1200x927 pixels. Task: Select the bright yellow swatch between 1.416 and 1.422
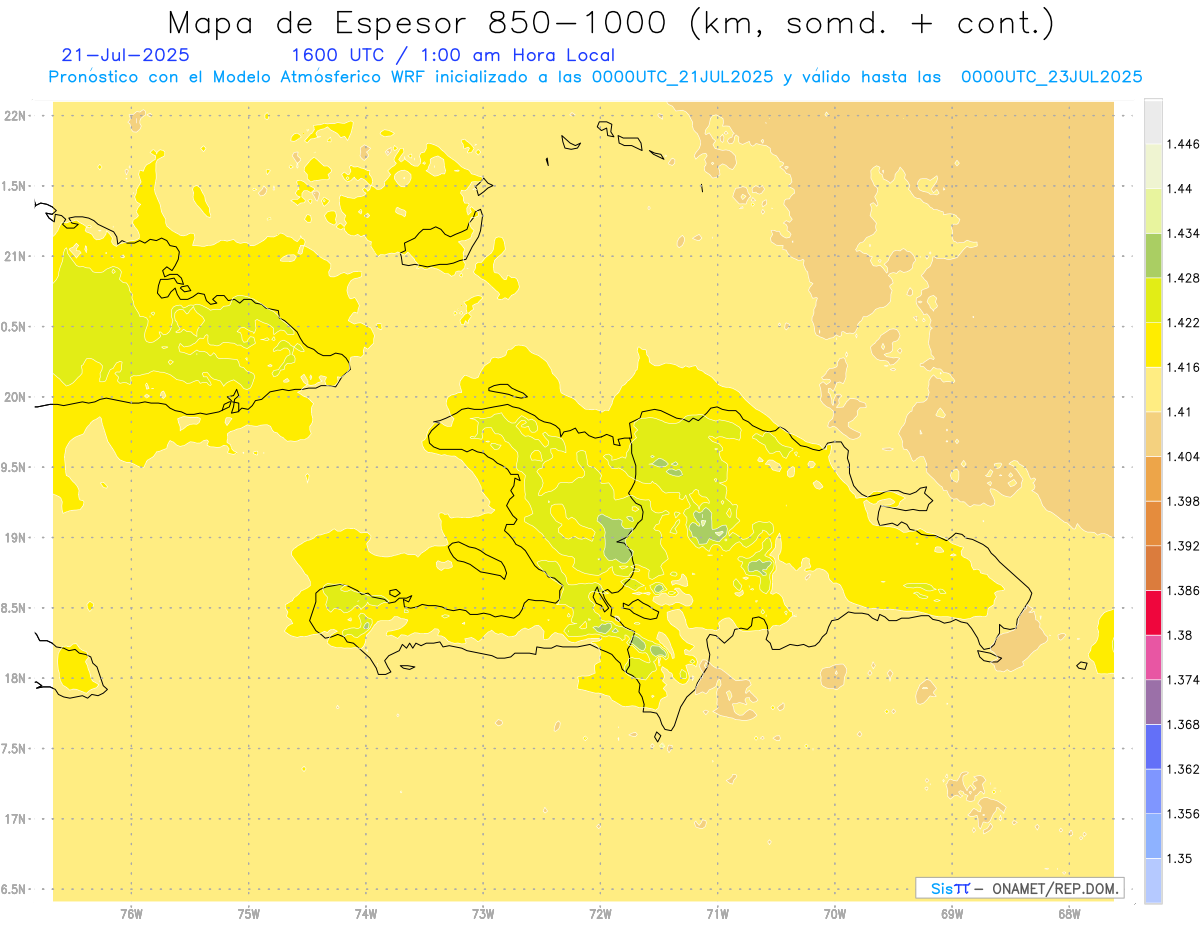click(1153, 345)
